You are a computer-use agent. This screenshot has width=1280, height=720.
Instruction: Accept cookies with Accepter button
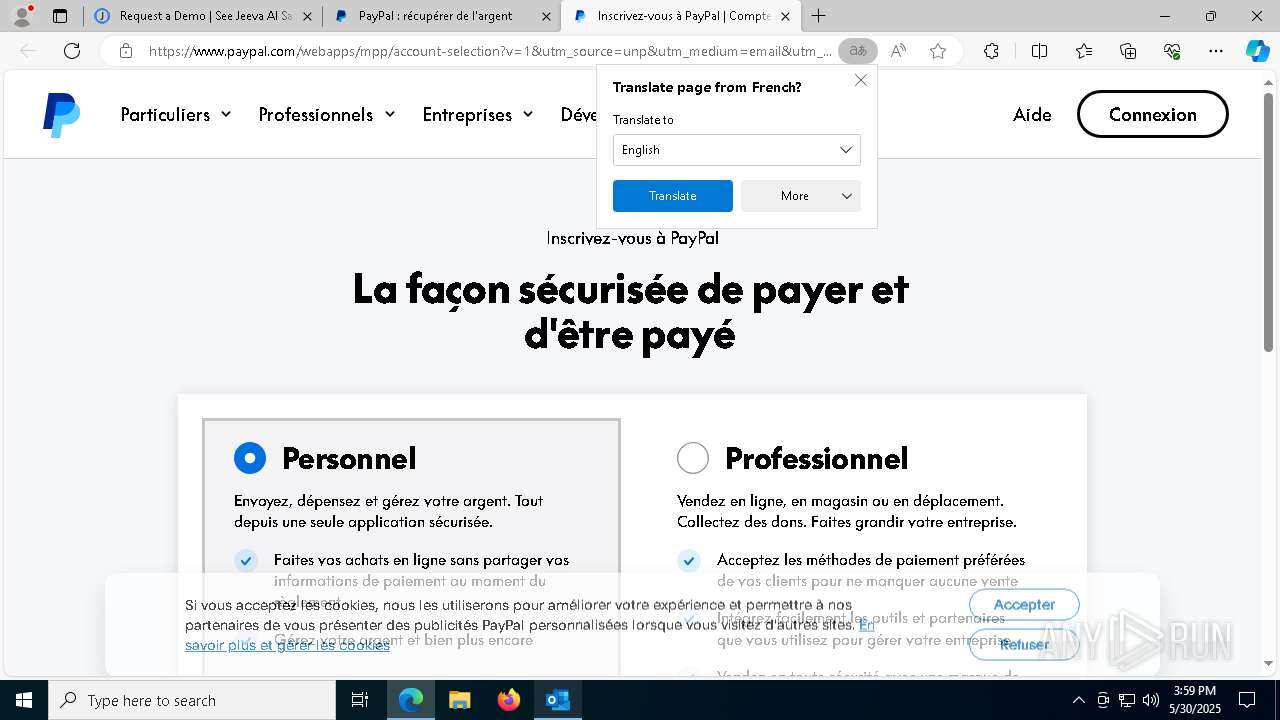[x=1024, y=604]
